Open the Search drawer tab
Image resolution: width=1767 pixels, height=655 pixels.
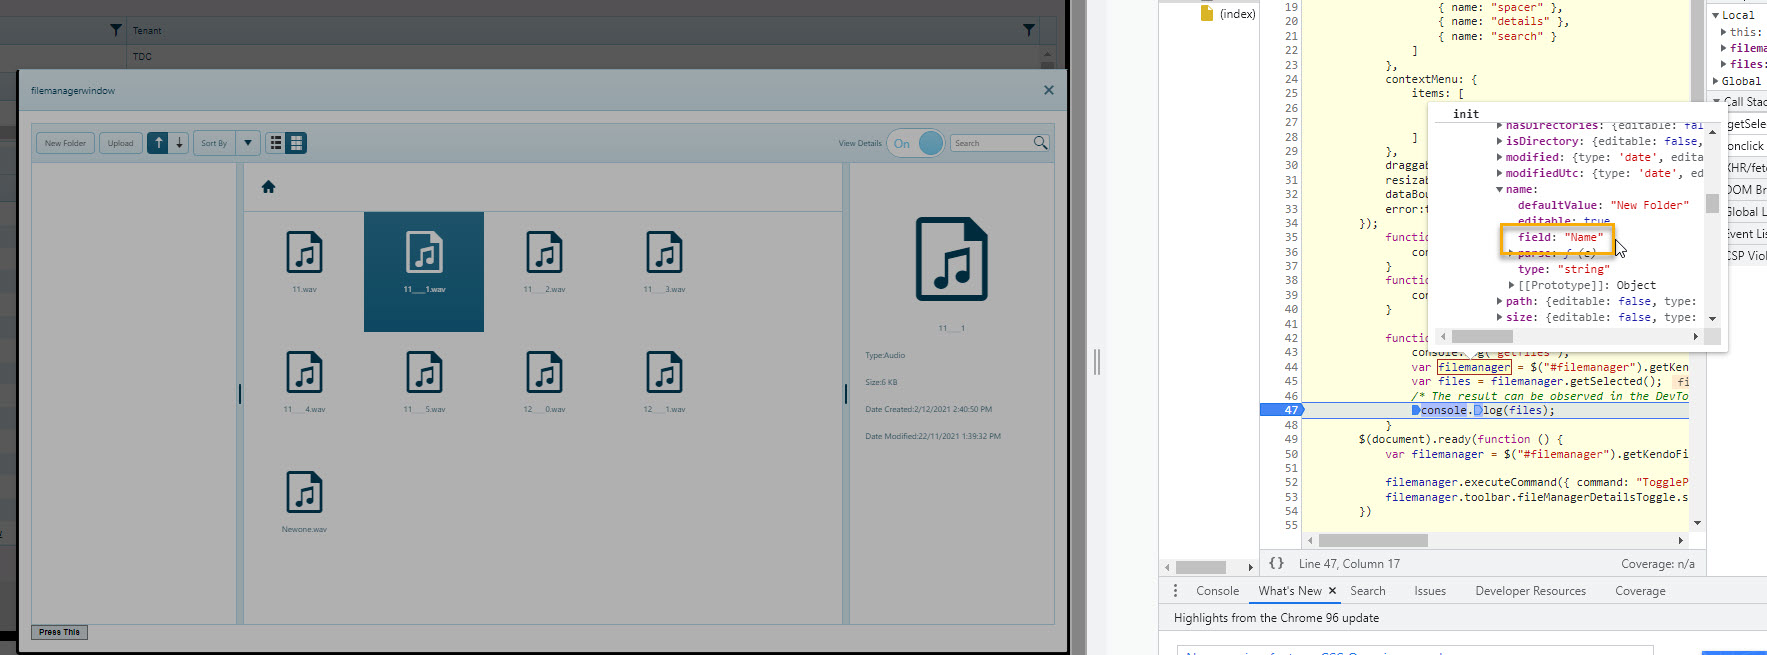1368,591
